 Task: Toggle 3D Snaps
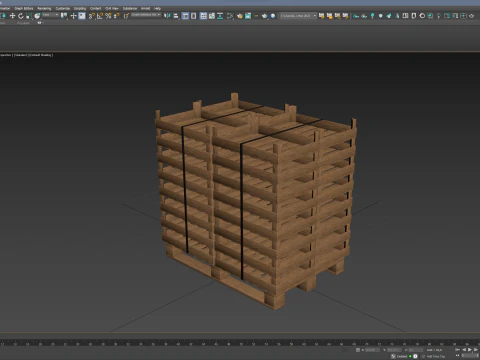pos(91,16)
